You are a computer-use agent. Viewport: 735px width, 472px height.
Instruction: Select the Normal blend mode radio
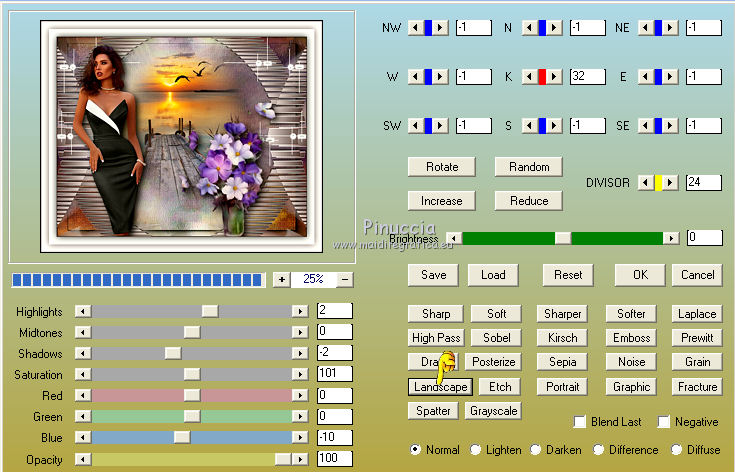415,450
